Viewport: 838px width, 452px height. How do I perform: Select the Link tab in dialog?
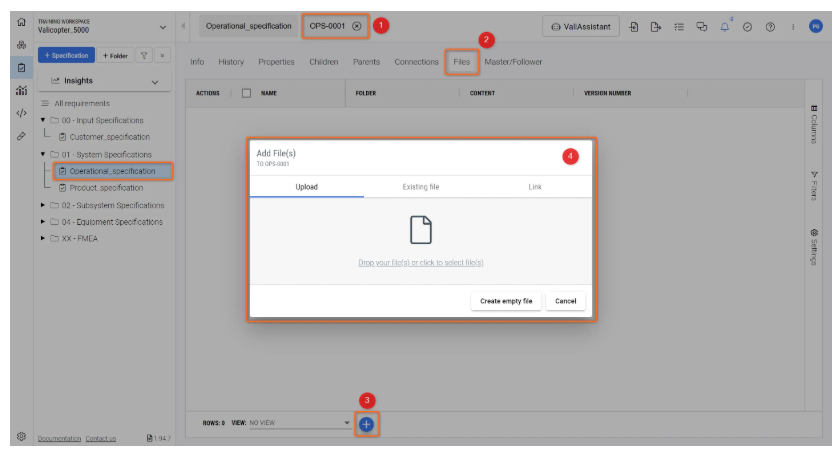click(535, 187)
